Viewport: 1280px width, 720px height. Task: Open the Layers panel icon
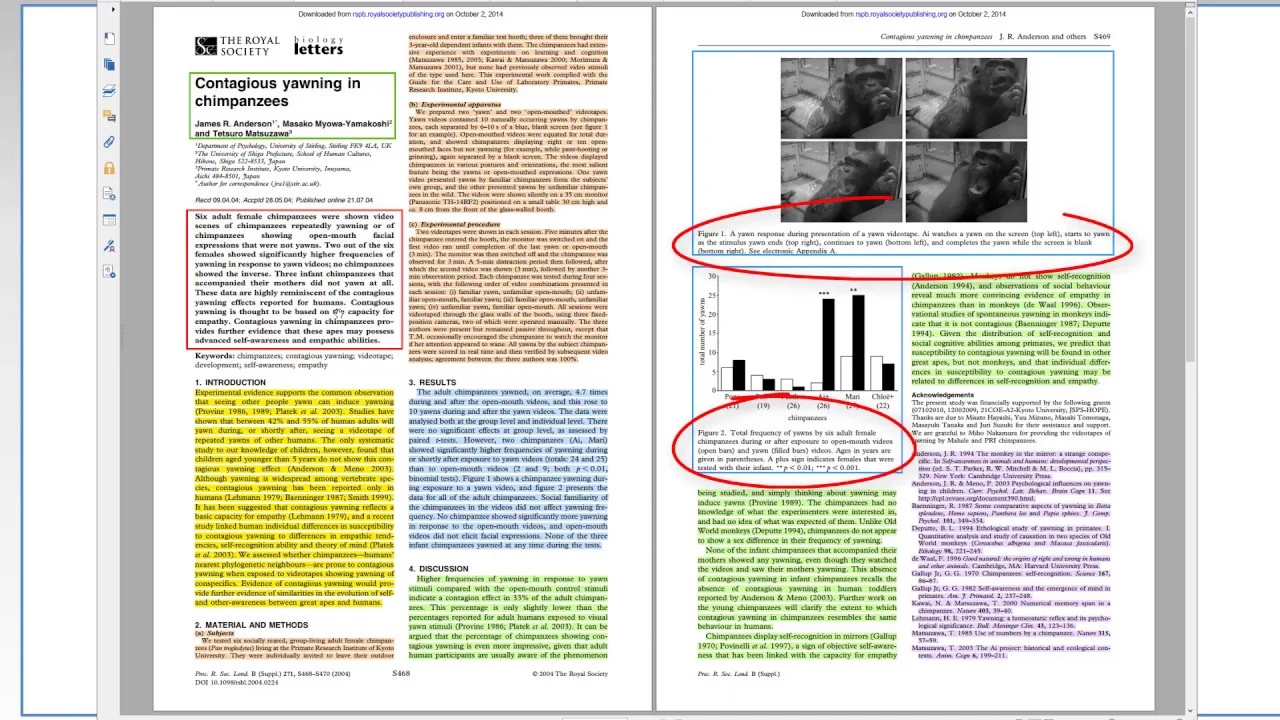click(x=109, y=90)
